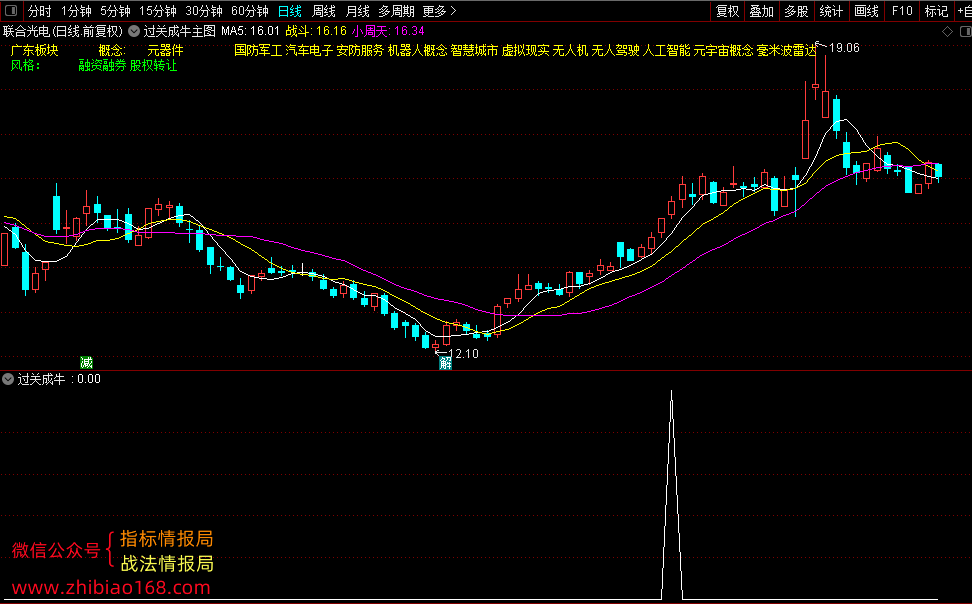This screenshot has width=972, height=604.
Task: Click the 概念: label
Action: (x=112, y=50)
